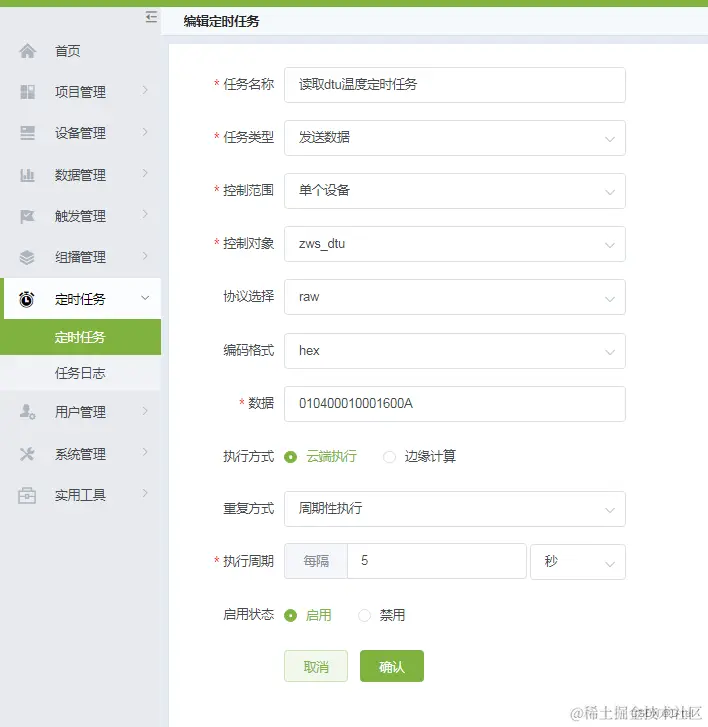
Task: Click the 用户管理 user icon
Action: point(27,411)
